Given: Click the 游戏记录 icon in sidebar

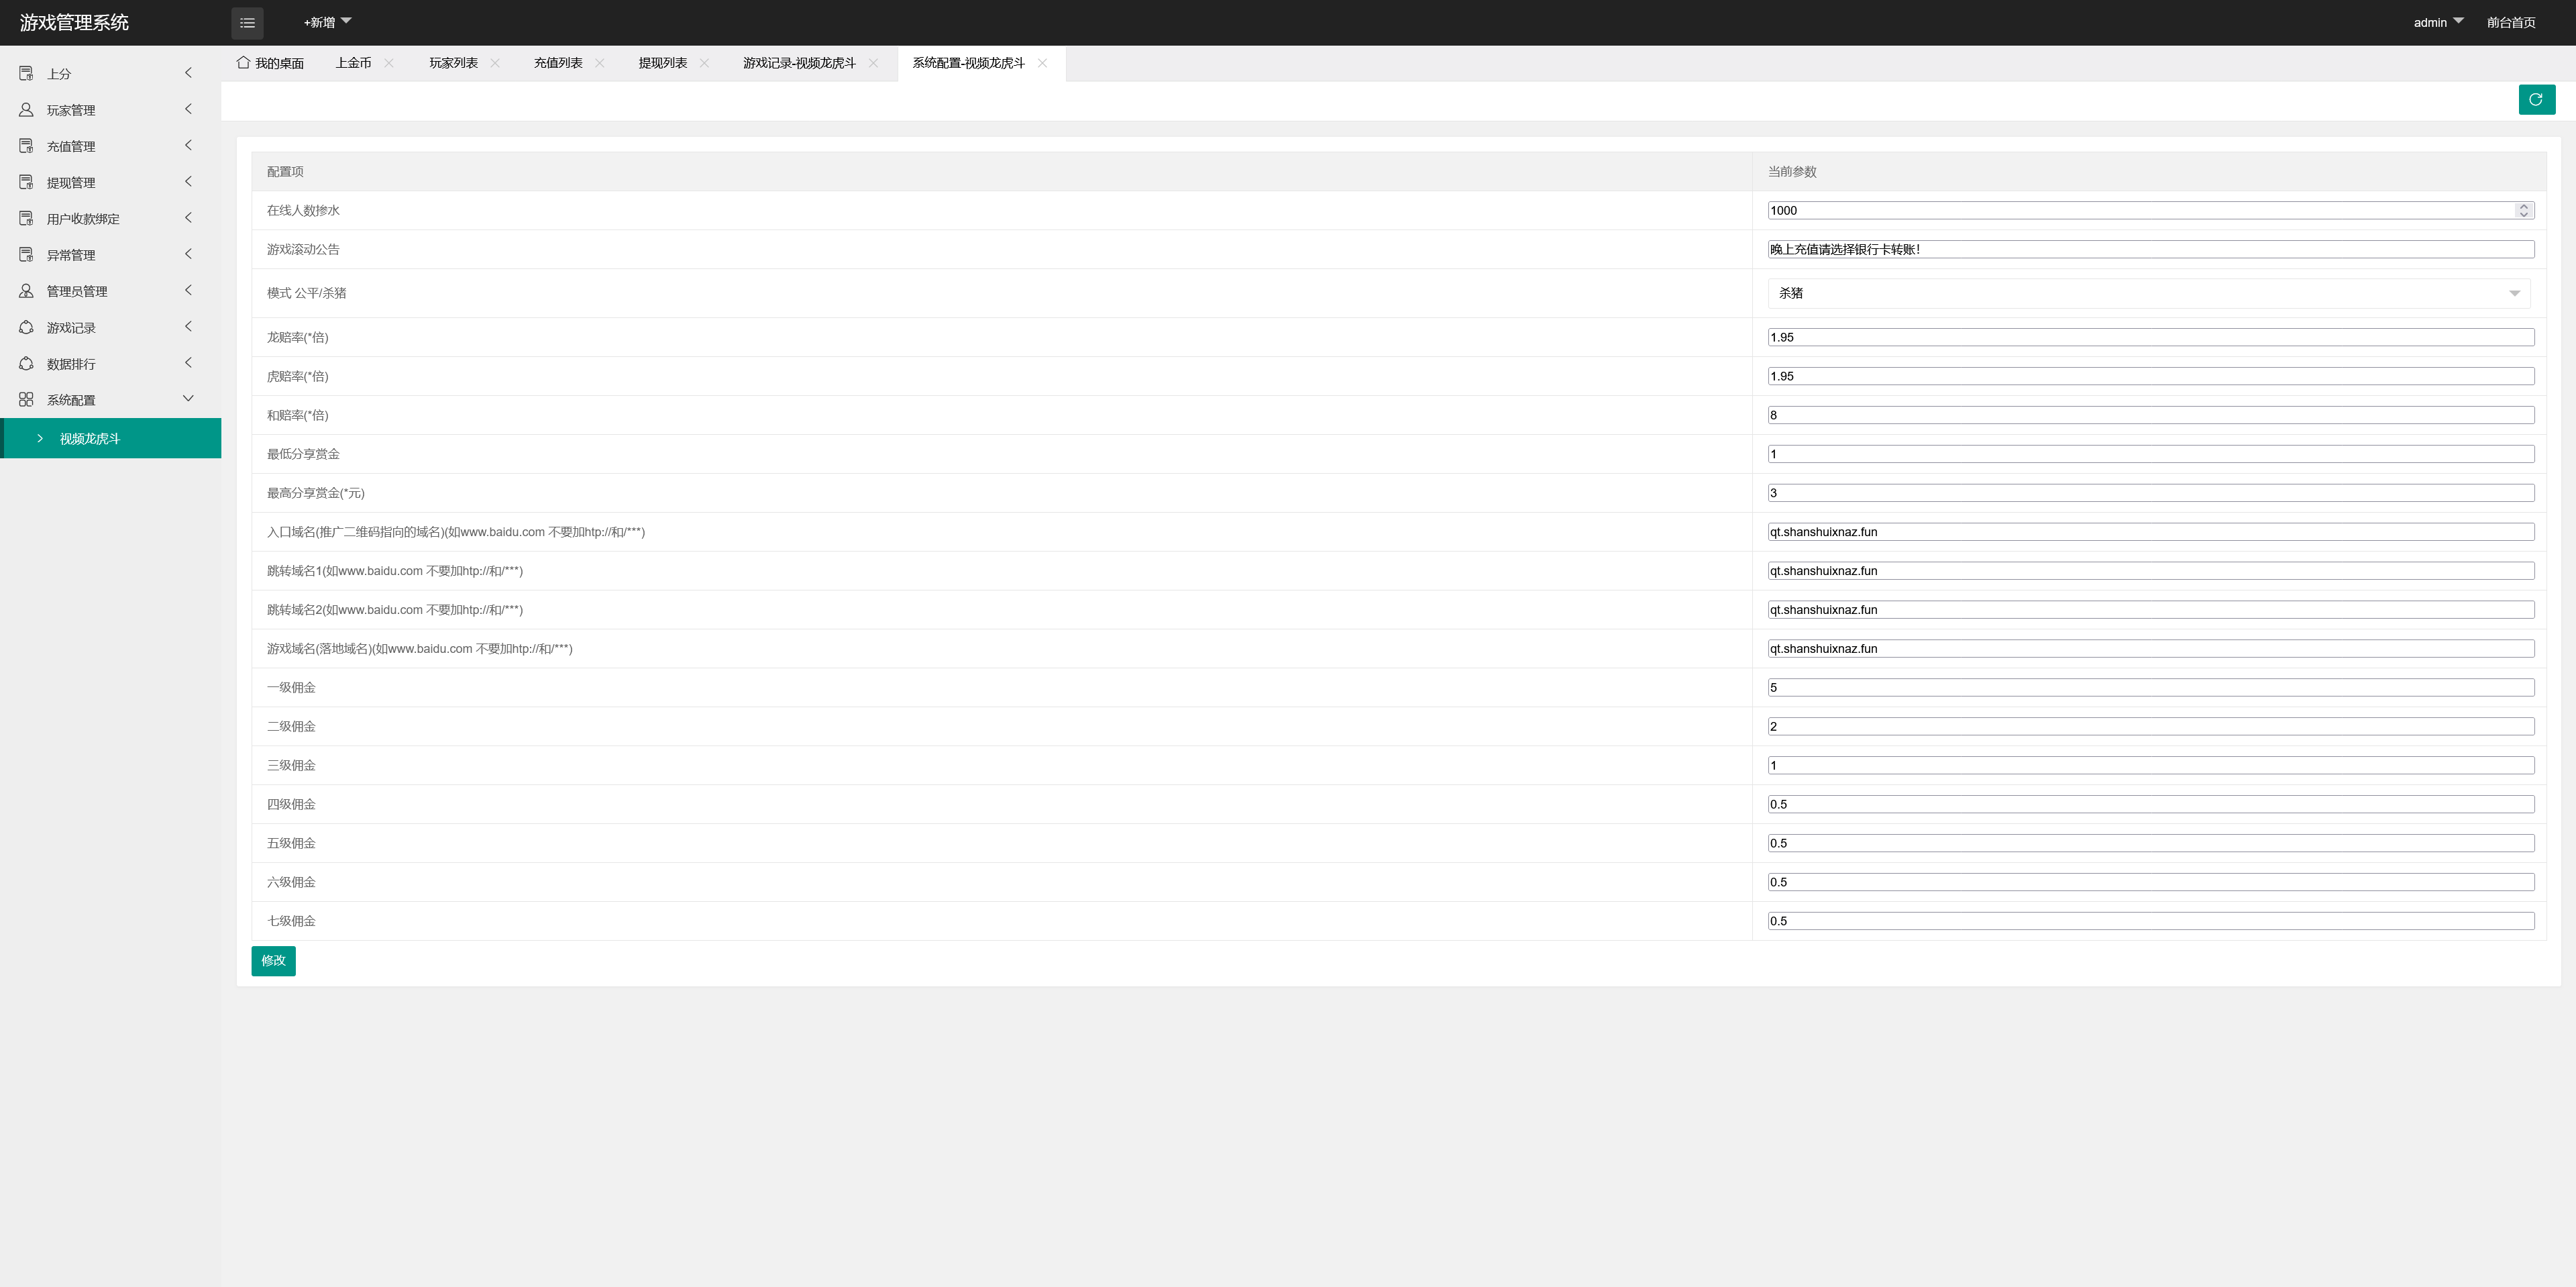Looking at the screenshot, I should [26, 327].
